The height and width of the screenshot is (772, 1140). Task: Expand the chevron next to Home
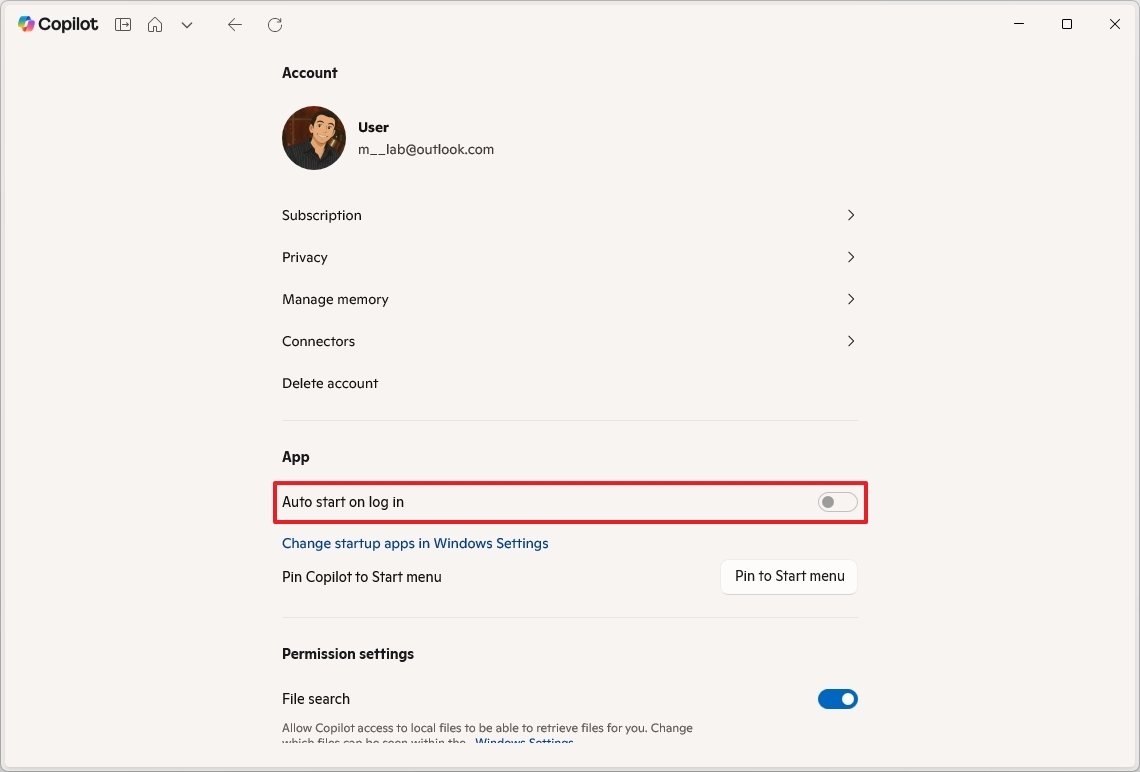(x=187, y=24)
